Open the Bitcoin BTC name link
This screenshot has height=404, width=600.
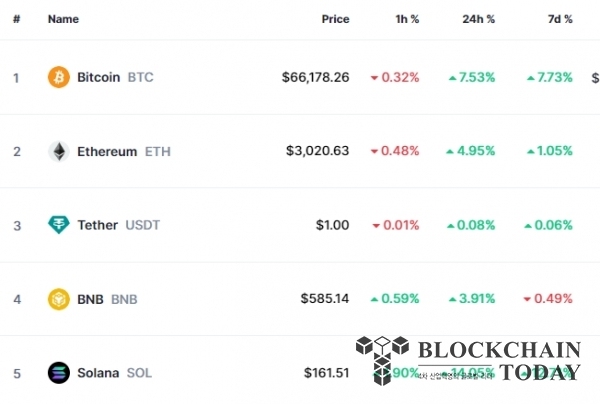coord(115,77)
